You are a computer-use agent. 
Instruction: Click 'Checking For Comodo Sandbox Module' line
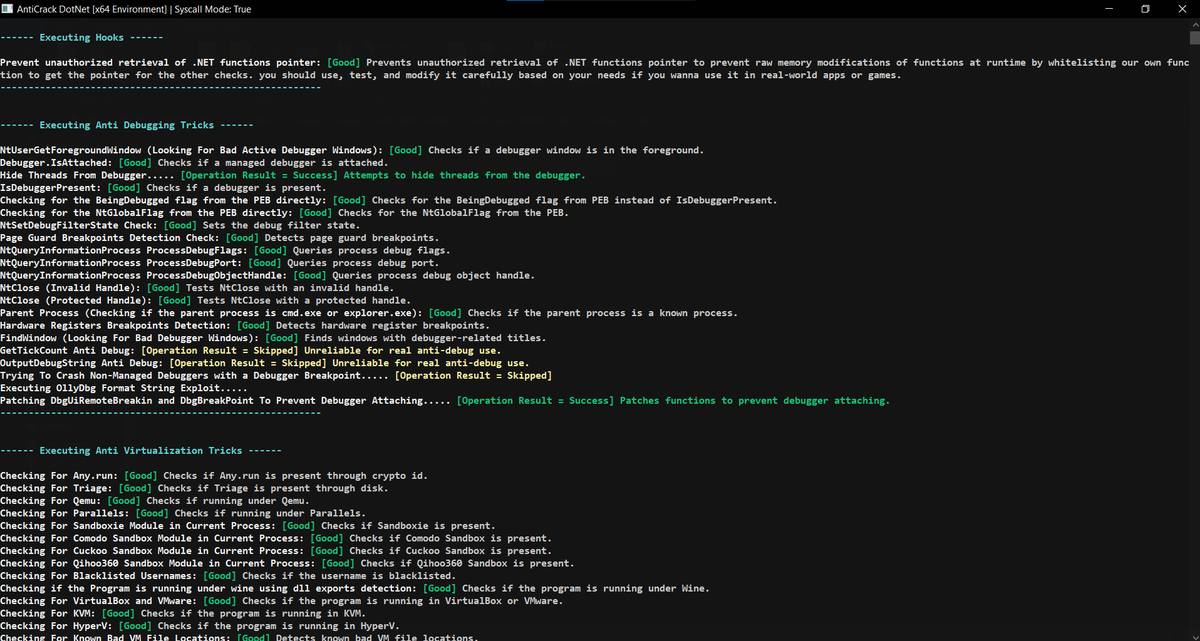[x=275, y=538]
